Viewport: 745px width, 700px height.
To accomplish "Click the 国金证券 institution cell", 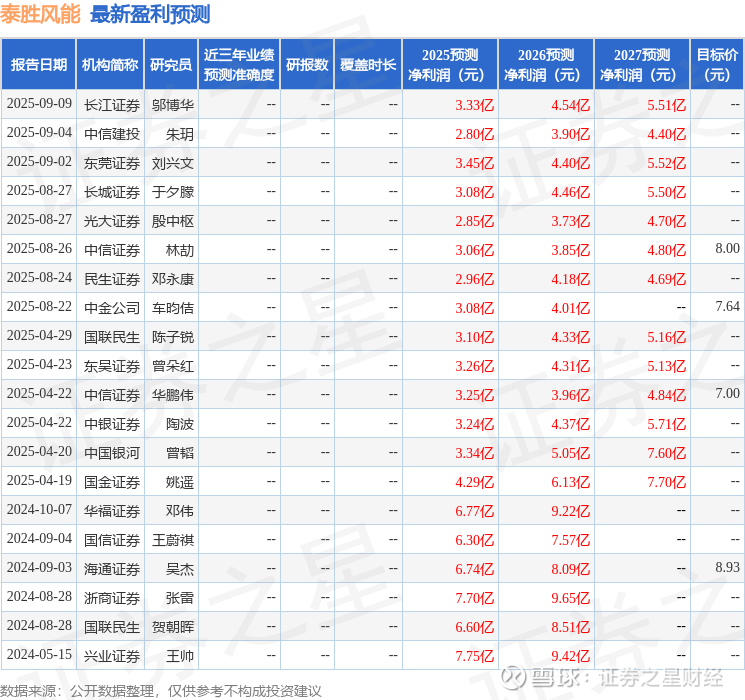I will [x=112, y=482].
